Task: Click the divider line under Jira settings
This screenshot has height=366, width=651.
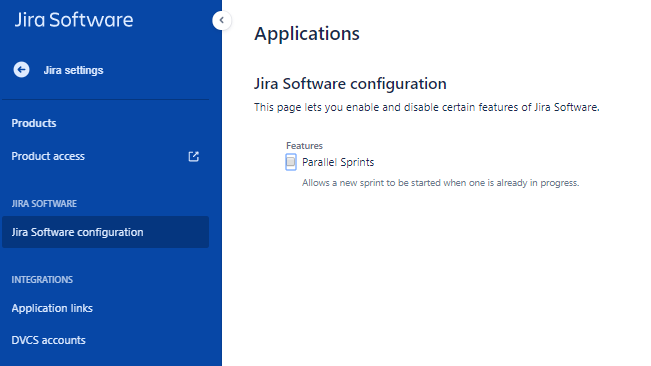Action: point(105,100)
